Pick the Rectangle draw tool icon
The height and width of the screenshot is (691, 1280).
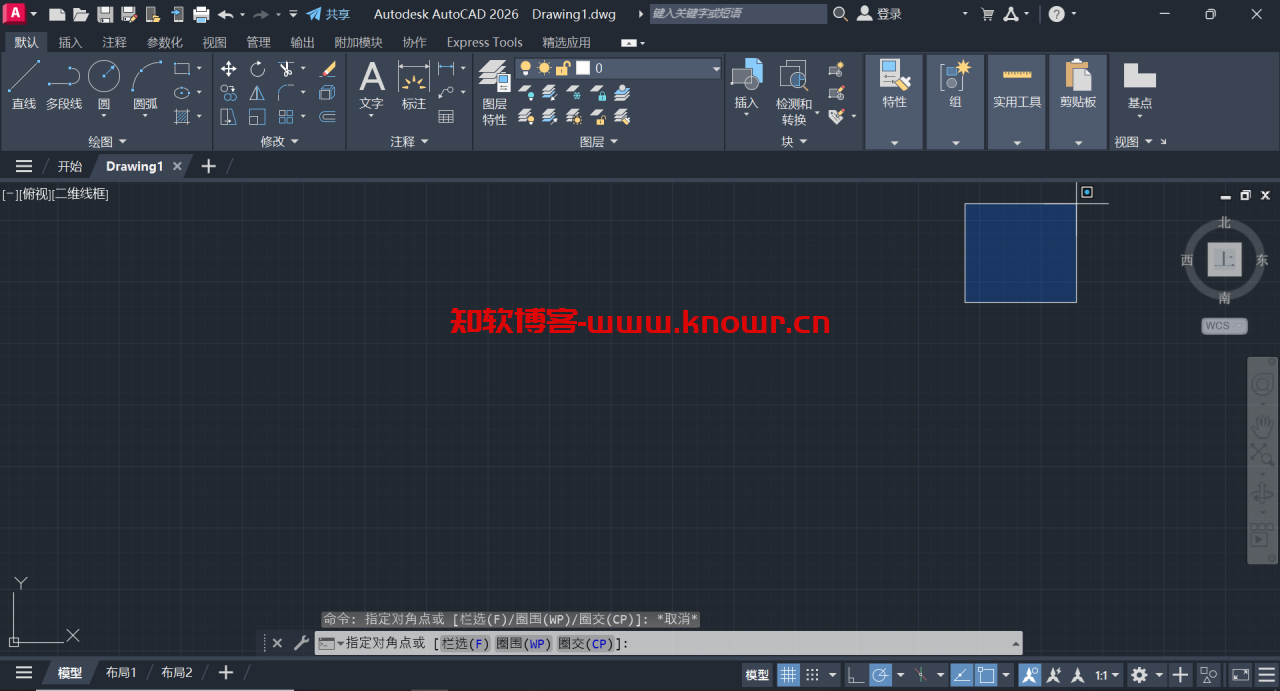pos(182,69)
